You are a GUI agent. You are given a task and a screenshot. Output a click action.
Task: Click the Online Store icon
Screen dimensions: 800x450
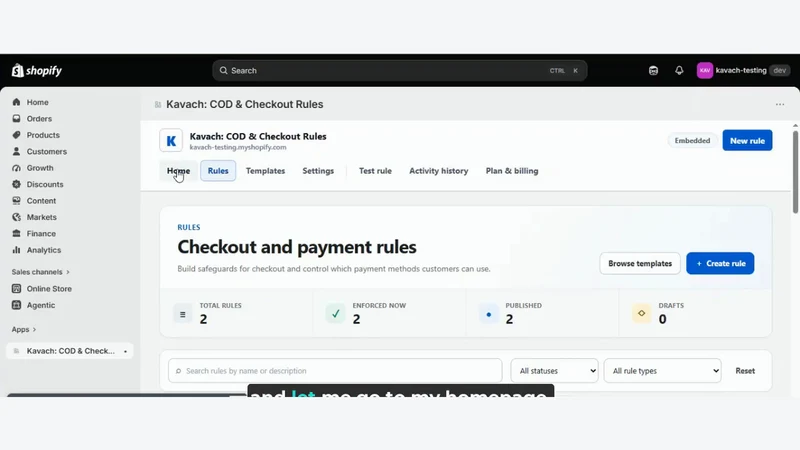tap(16, 288)
